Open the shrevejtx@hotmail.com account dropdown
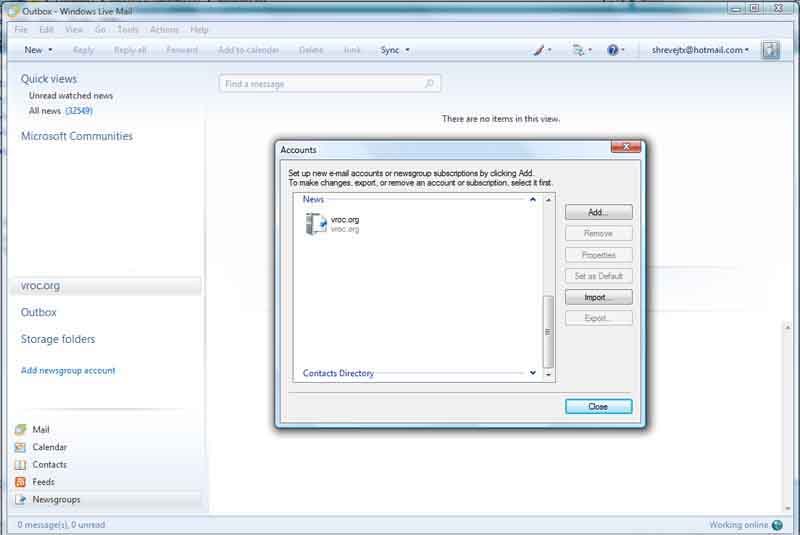 tap(700, 50)
